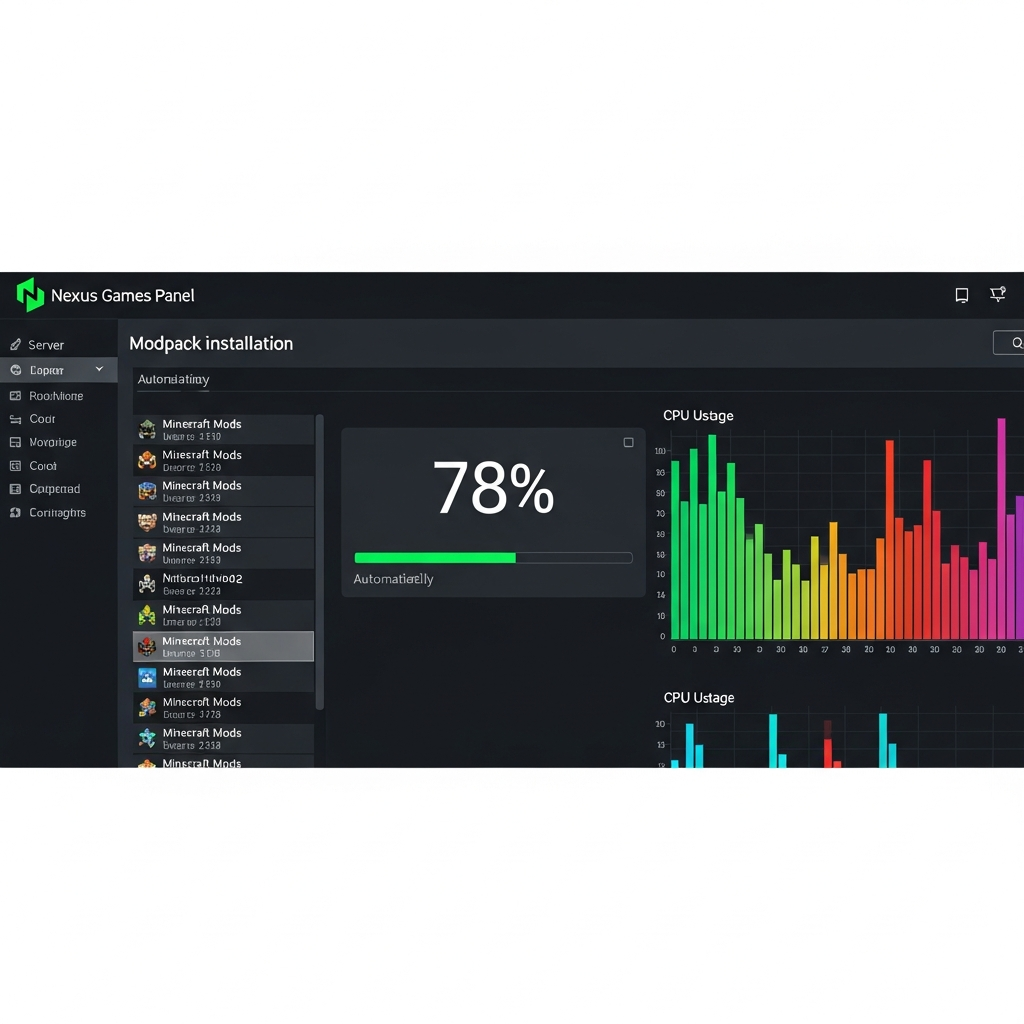Toggle the small checkbox on the 78% card

[x=628, y=442]
